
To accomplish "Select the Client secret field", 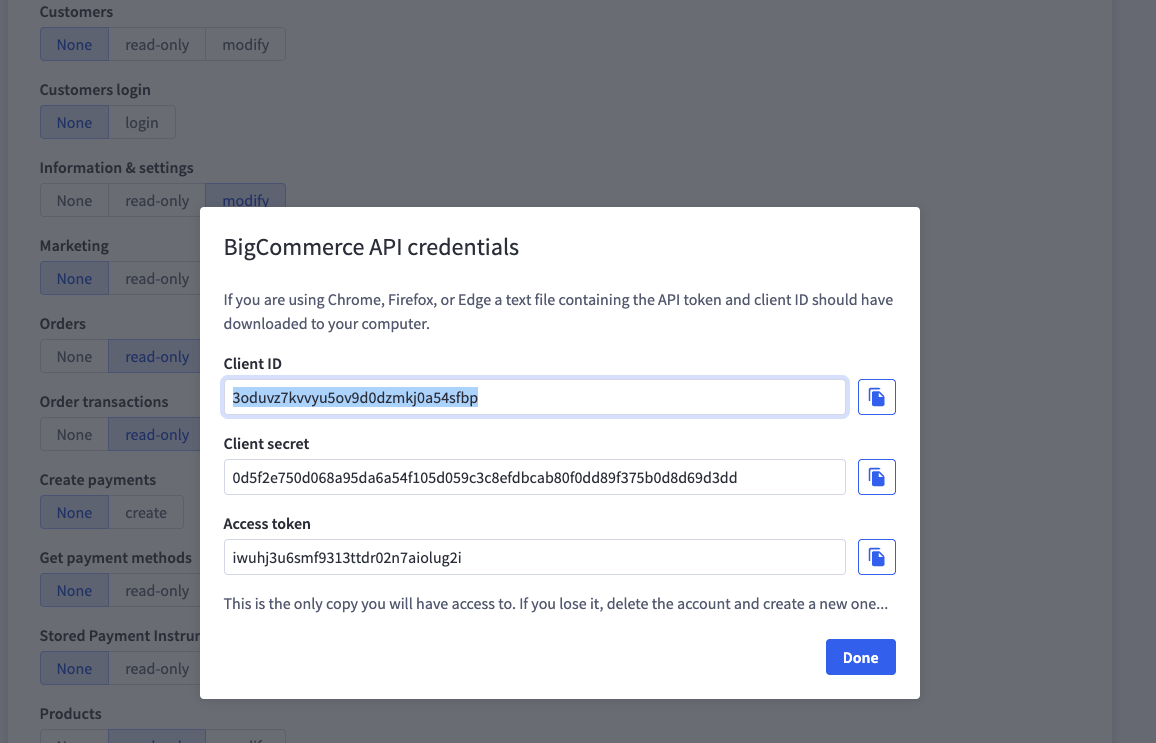I will tap(535, 477).
